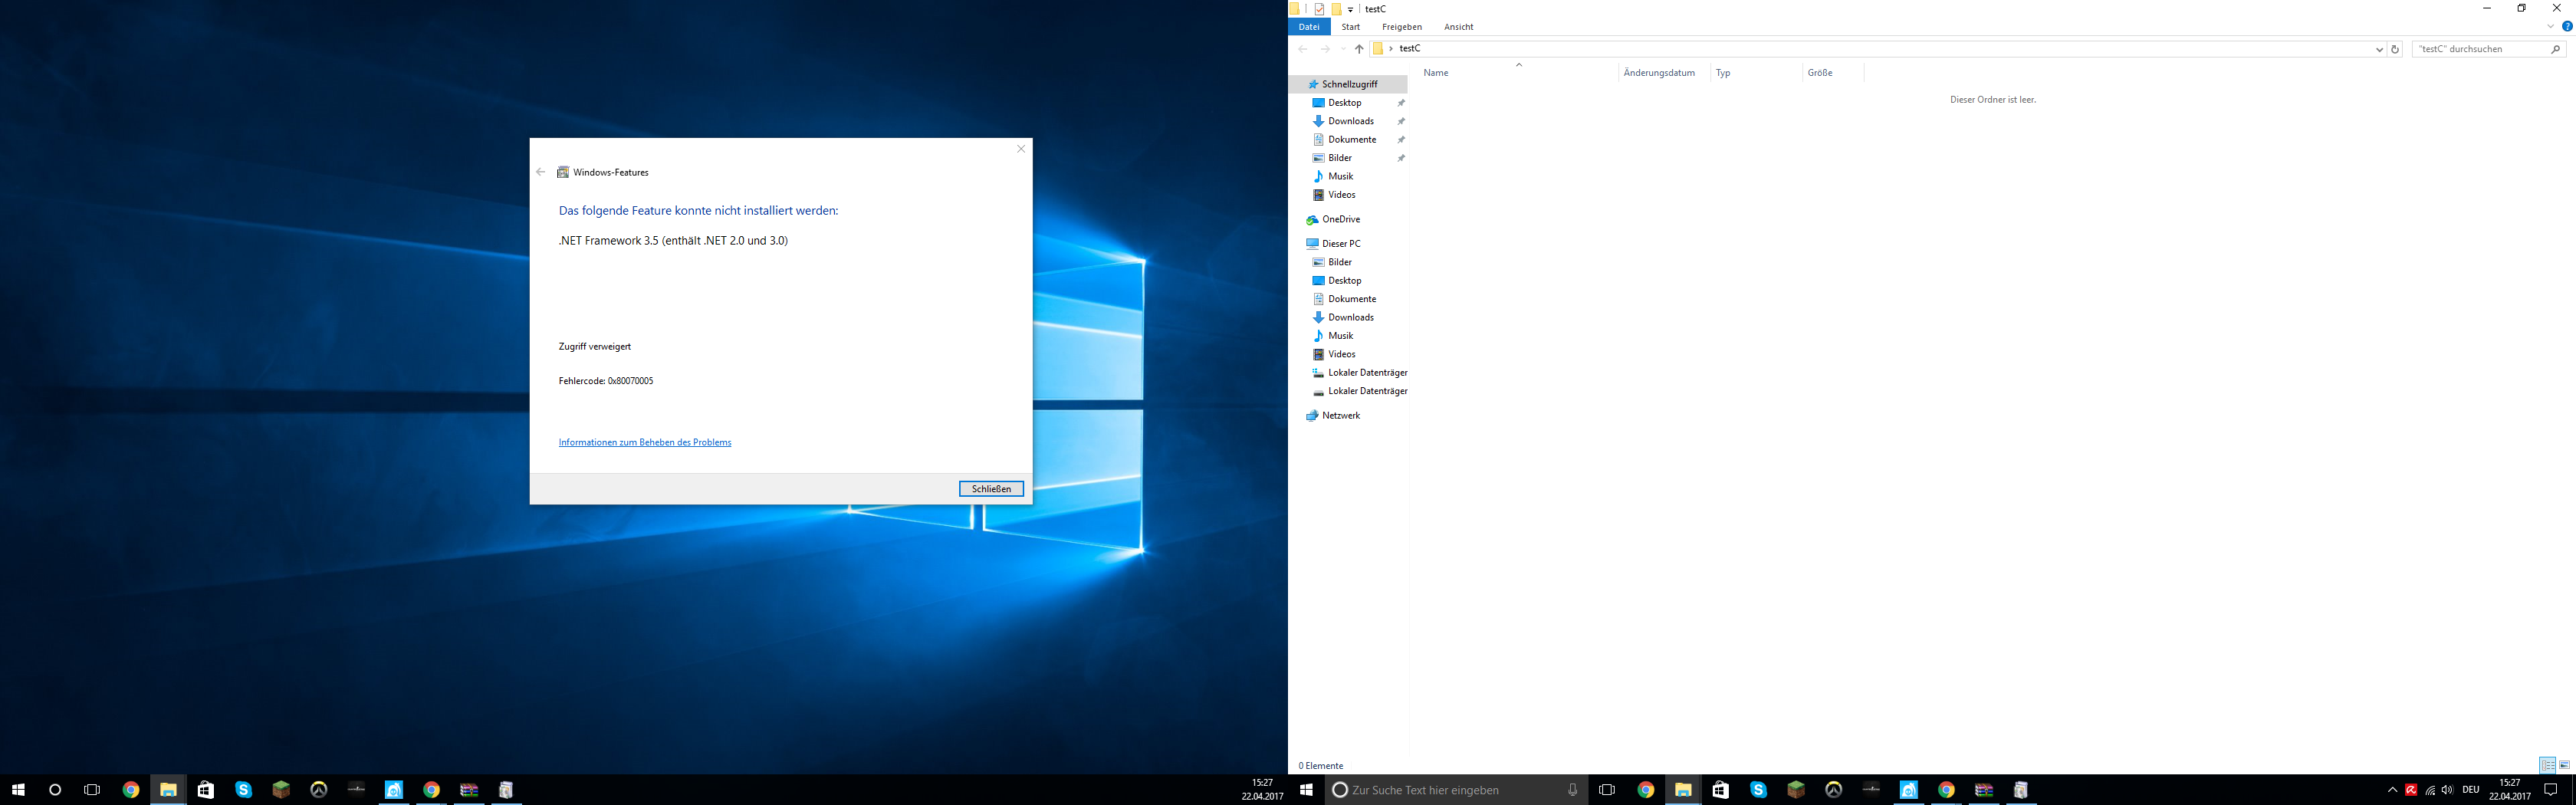Refresh the testC folder view
This screenshot has width=2576, height=805.
pyautogui.click(x=2395, y=49)
